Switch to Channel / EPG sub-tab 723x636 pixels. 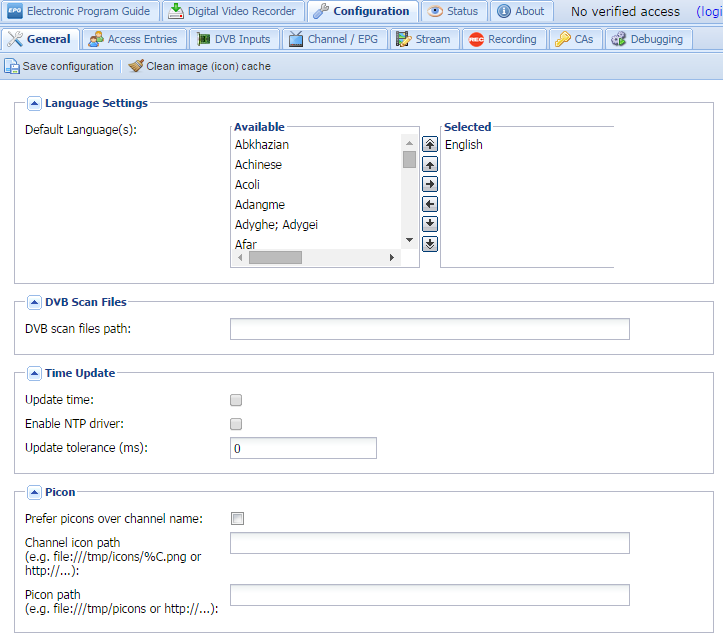334,39
